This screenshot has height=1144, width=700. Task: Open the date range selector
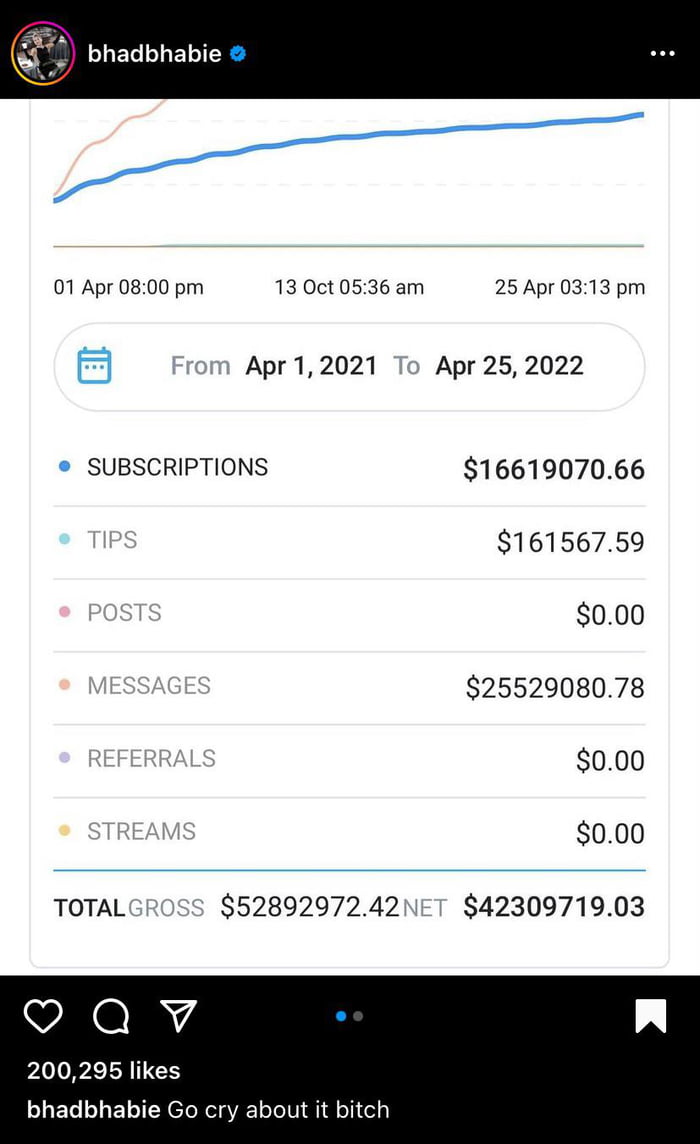click(x=350, y=366)
